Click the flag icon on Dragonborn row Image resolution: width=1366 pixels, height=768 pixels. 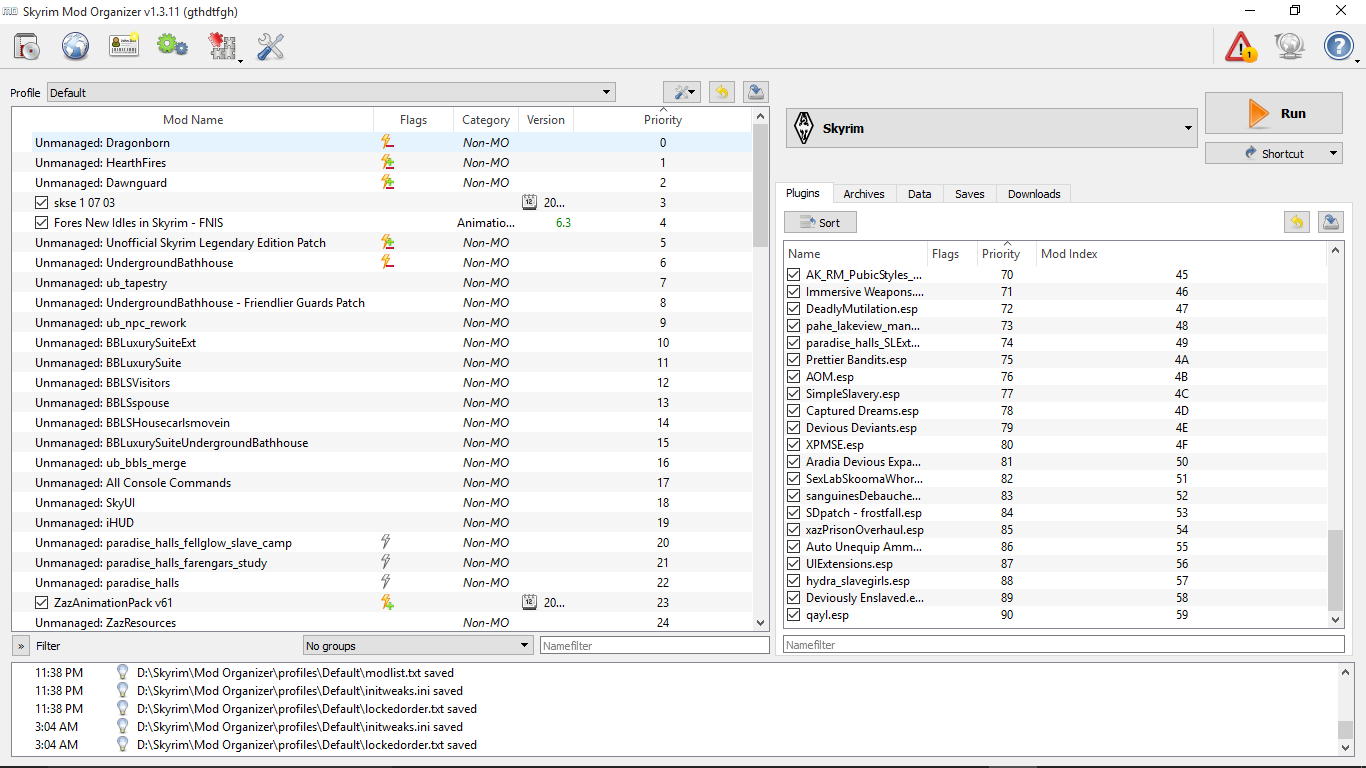(387, 143)
